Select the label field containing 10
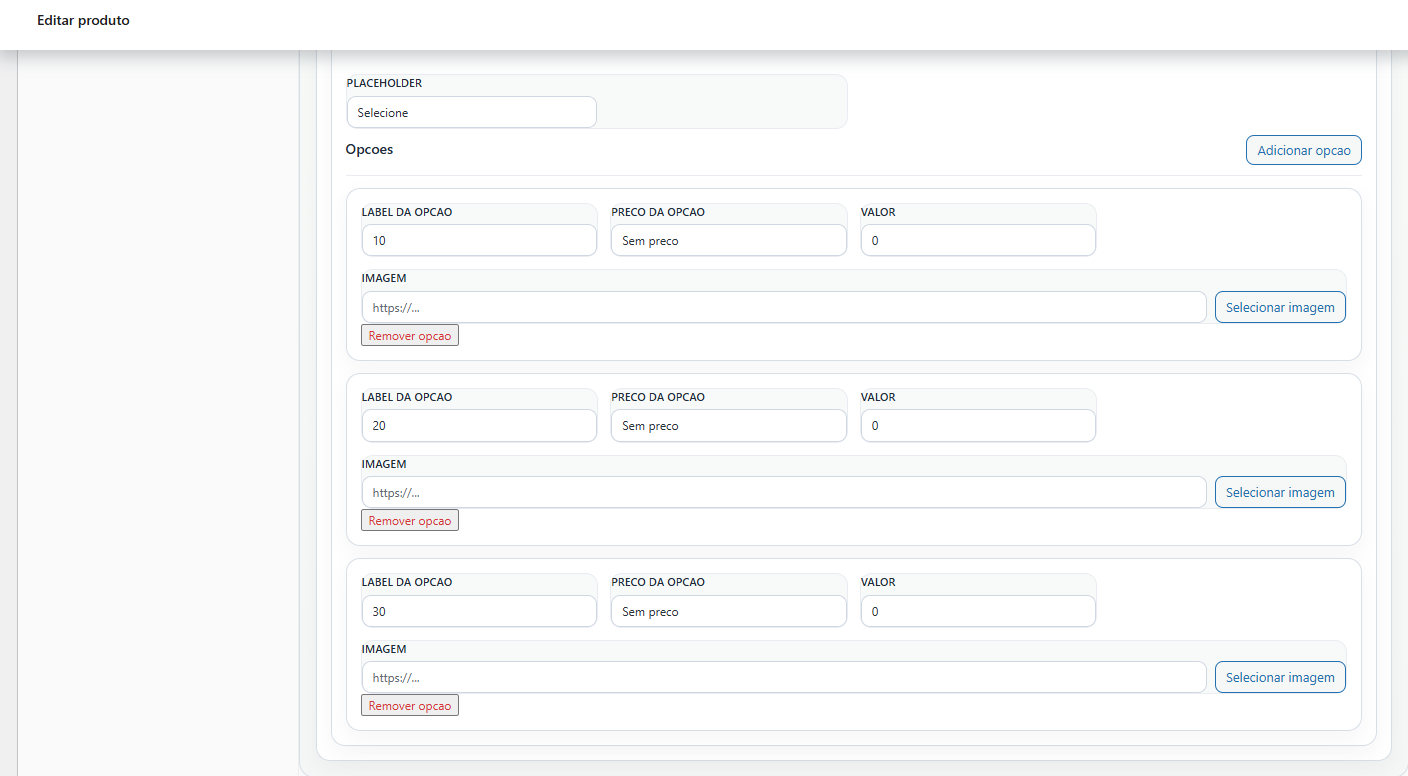This screenshot has height=776, width=1408. [x=478, y=240]
